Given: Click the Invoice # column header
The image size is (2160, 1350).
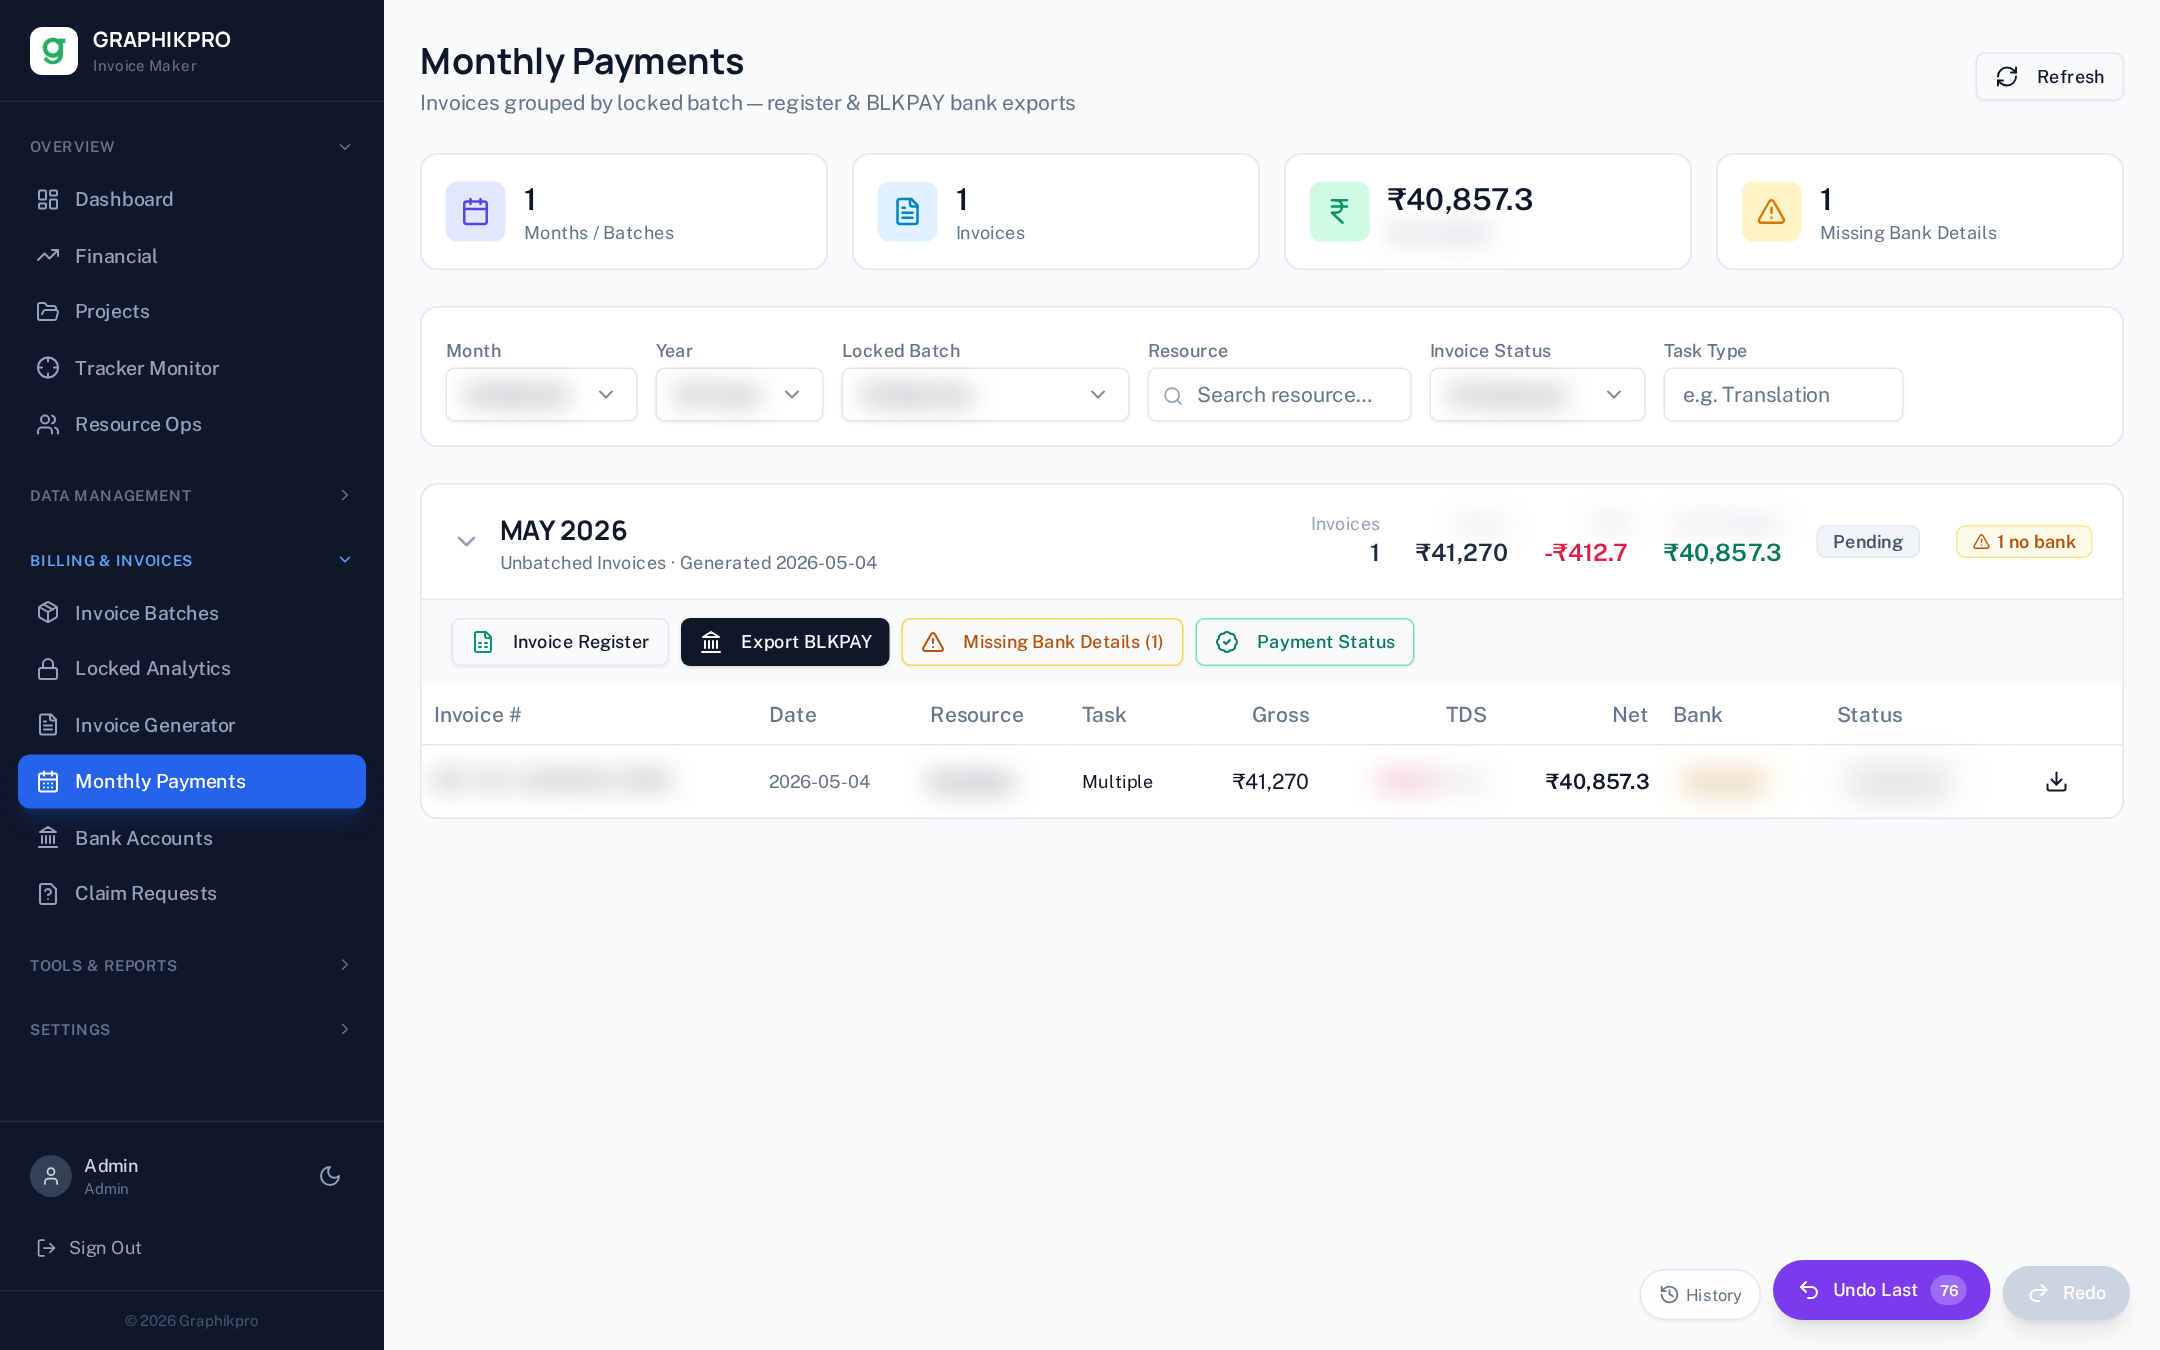Looking at the screenshot, I should coord(477,714).
